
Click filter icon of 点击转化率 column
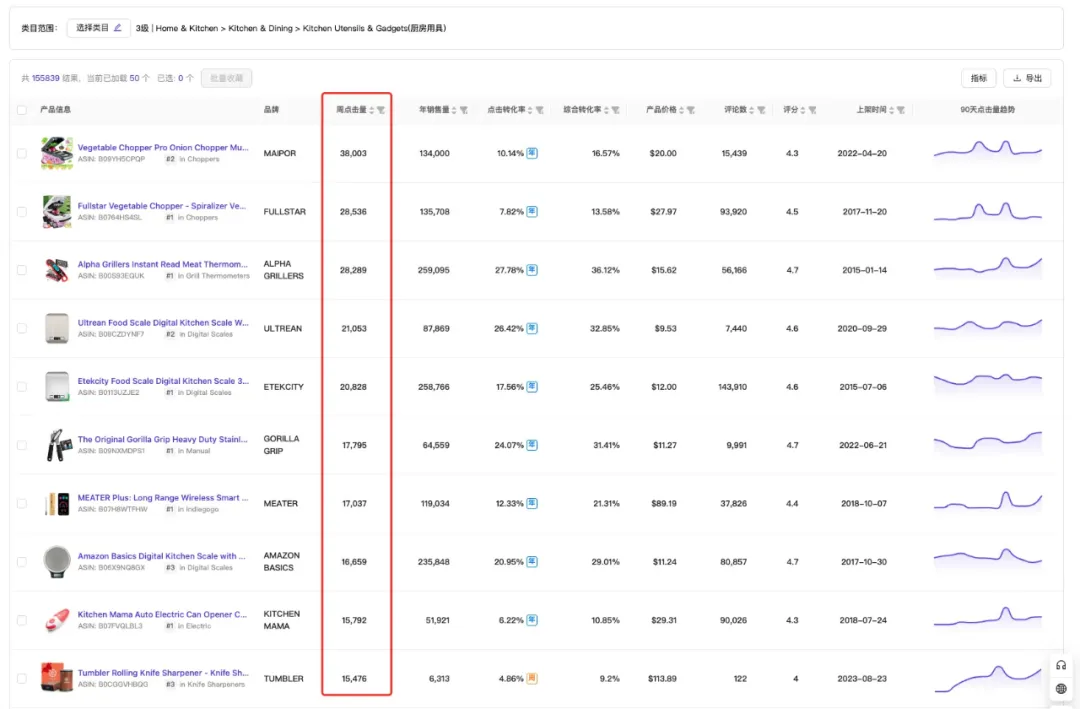coord(540,110)
